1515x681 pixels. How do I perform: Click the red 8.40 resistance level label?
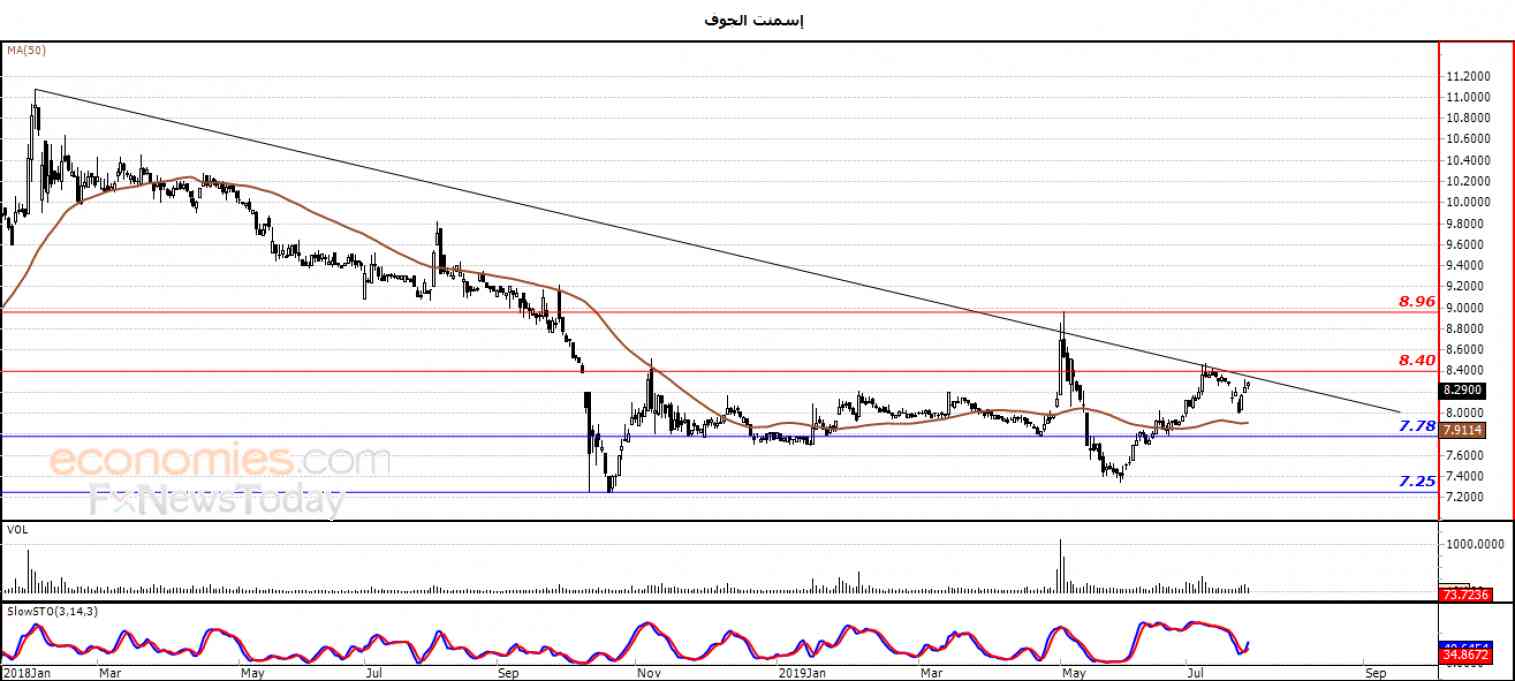coord(1417,360)
